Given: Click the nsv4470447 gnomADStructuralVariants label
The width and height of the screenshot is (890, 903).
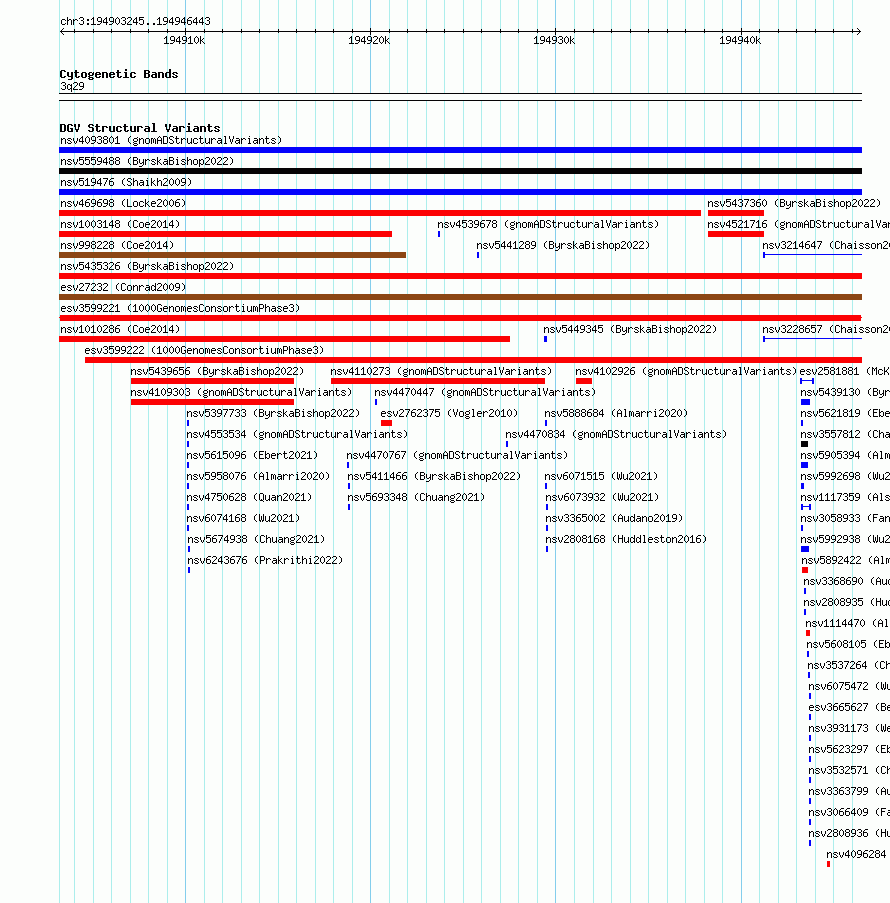Looking at the screenshot, I should (x=485, y=393).
